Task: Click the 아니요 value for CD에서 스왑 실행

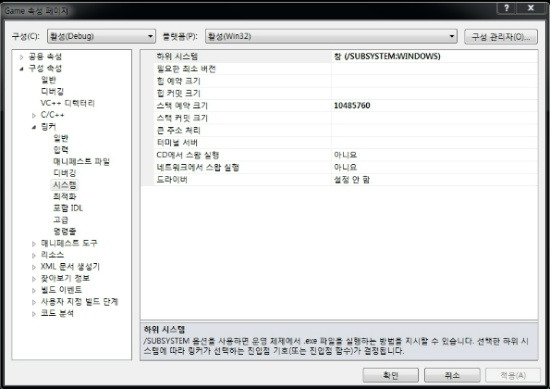Action: [x=345, y=155]
